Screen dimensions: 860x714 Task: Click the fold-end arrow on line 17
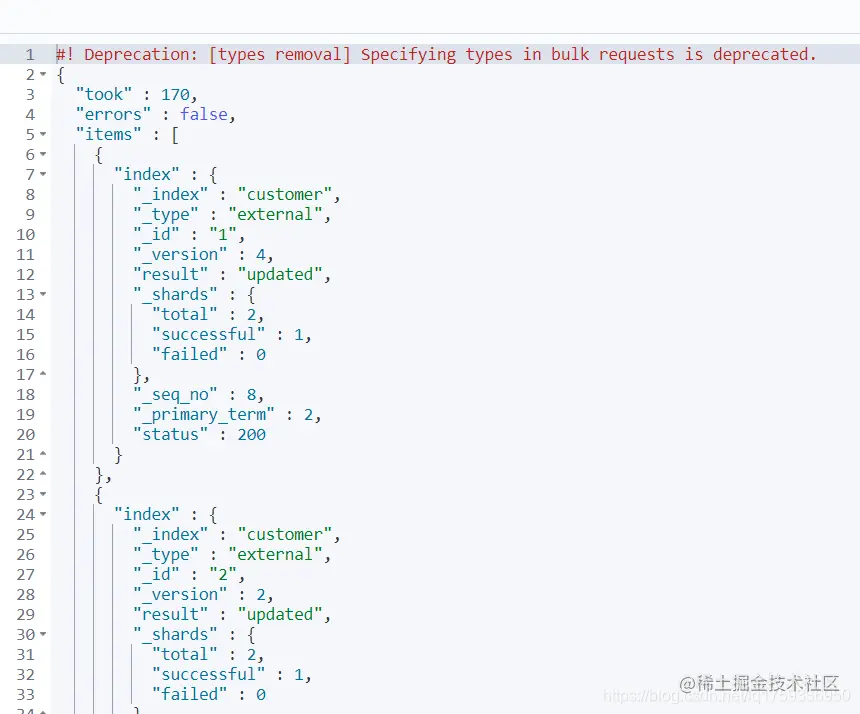(x=43, y=374)
